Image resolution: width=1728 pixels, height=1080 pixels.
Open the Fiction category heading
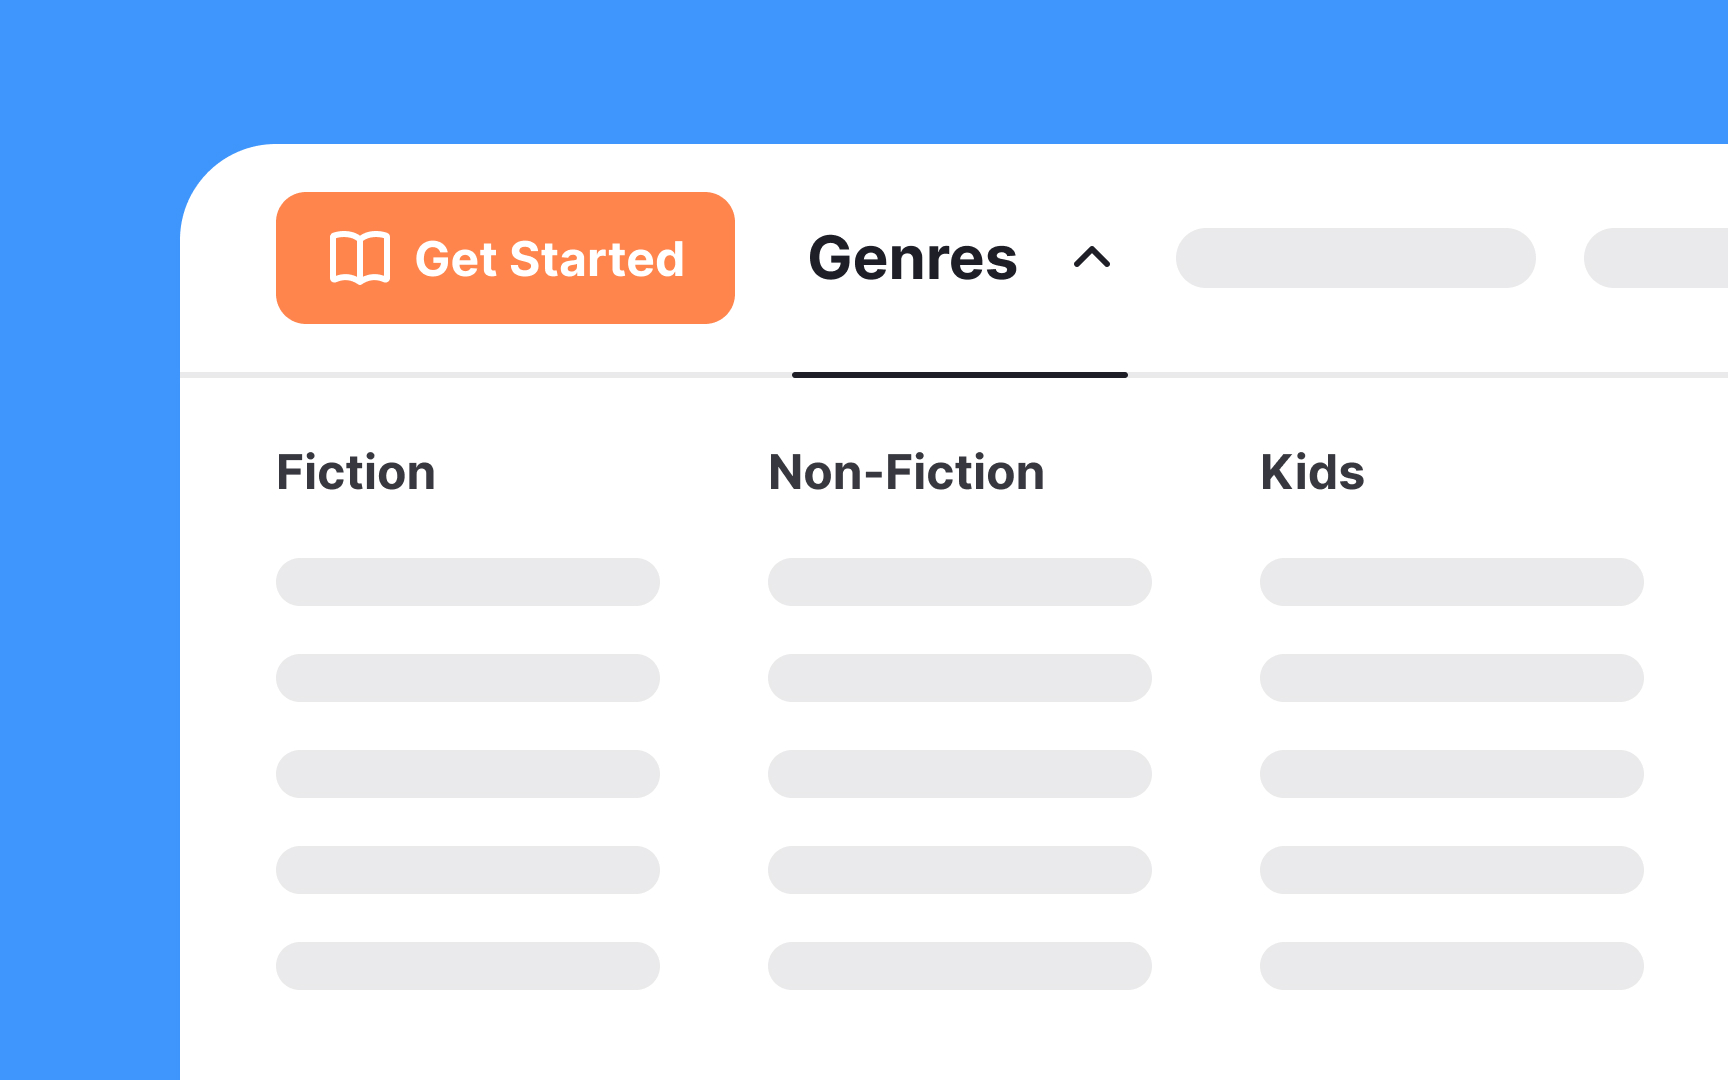click(356, 472)
